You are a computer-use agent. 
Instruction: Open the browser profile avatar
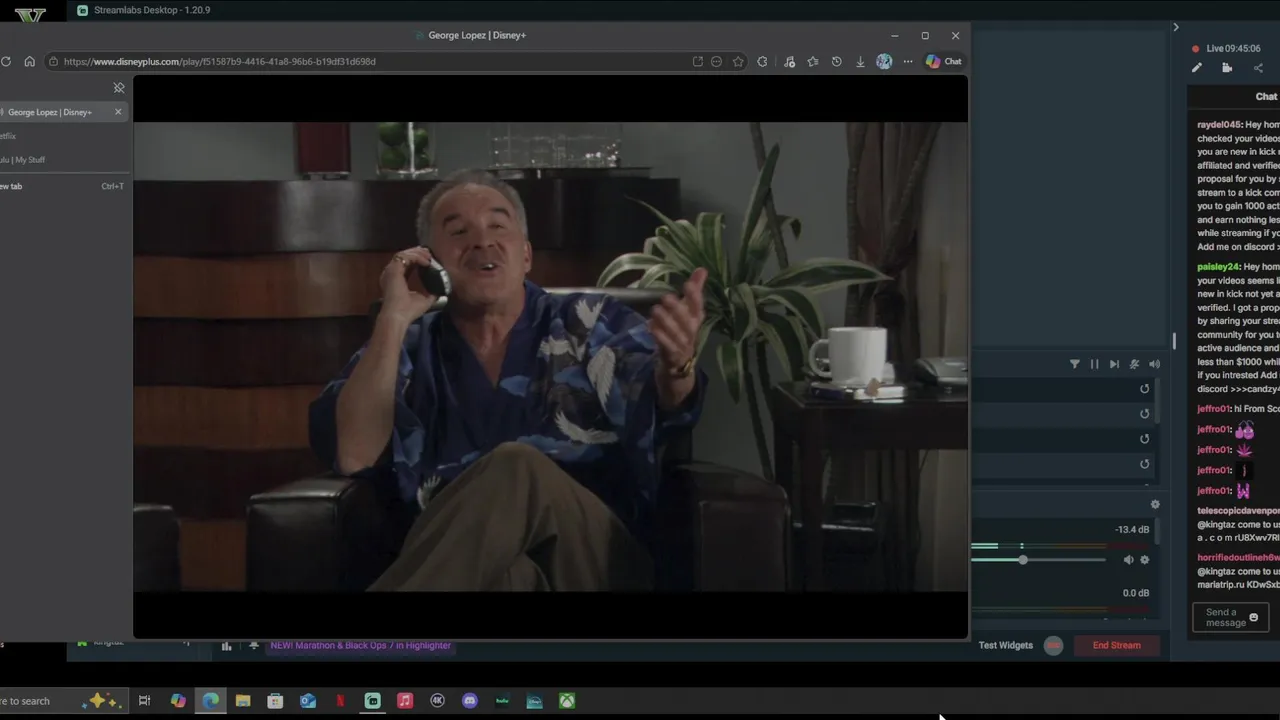pyautogui.click(x=884, y=61)
